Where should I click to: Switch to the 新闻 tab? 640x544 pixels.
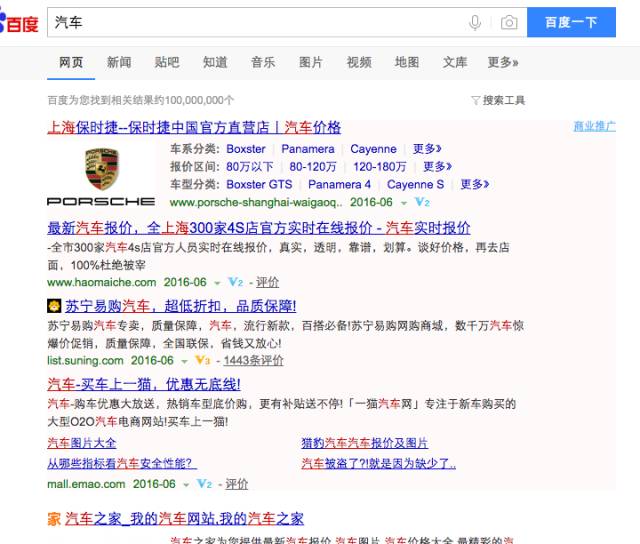click(x=119, y=62)
